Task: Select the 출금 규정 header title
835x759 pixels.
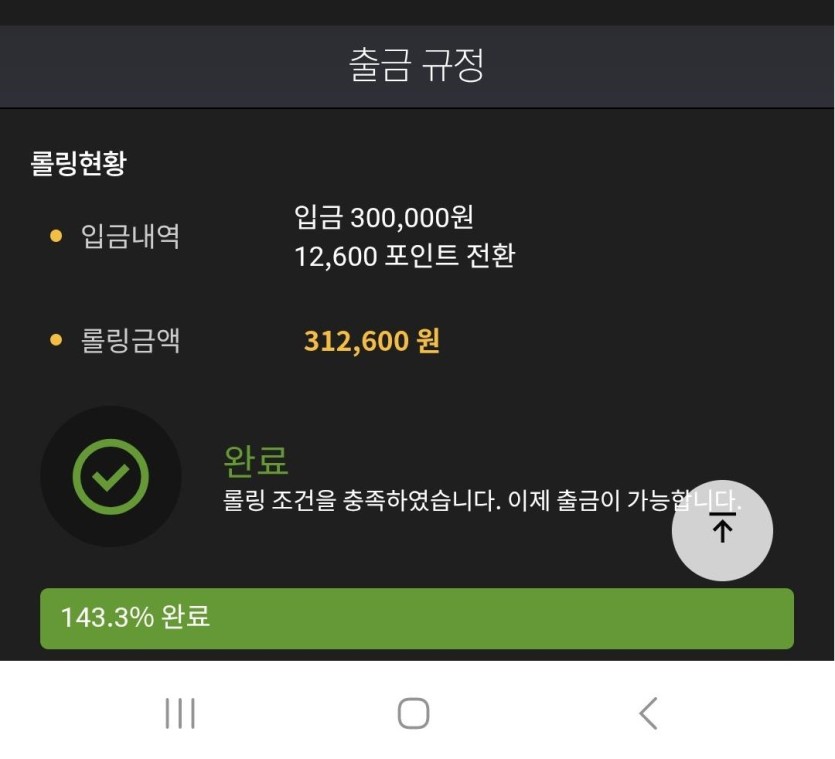Action: (x=417, y=66)
